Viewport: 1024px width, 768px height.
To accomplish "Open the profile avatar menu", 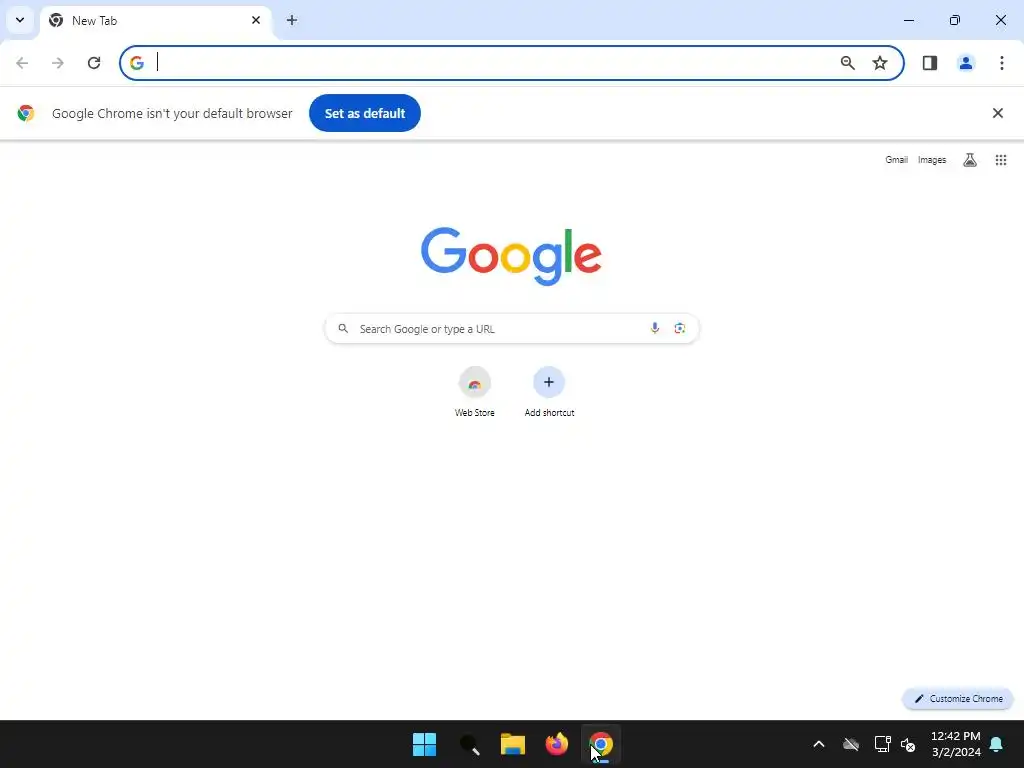I will point(966,63).
